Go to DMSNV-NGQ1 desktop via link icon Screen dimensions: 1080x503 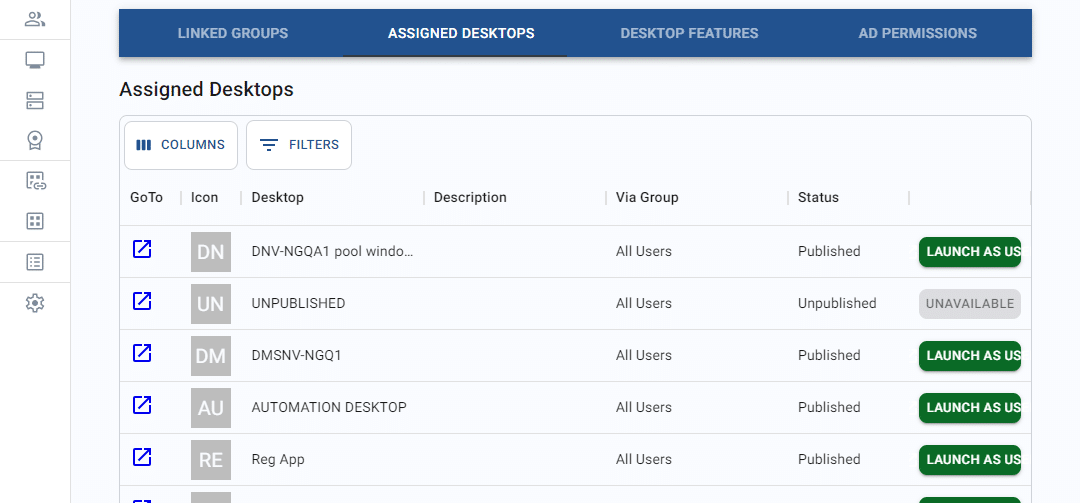click(142, 353)
